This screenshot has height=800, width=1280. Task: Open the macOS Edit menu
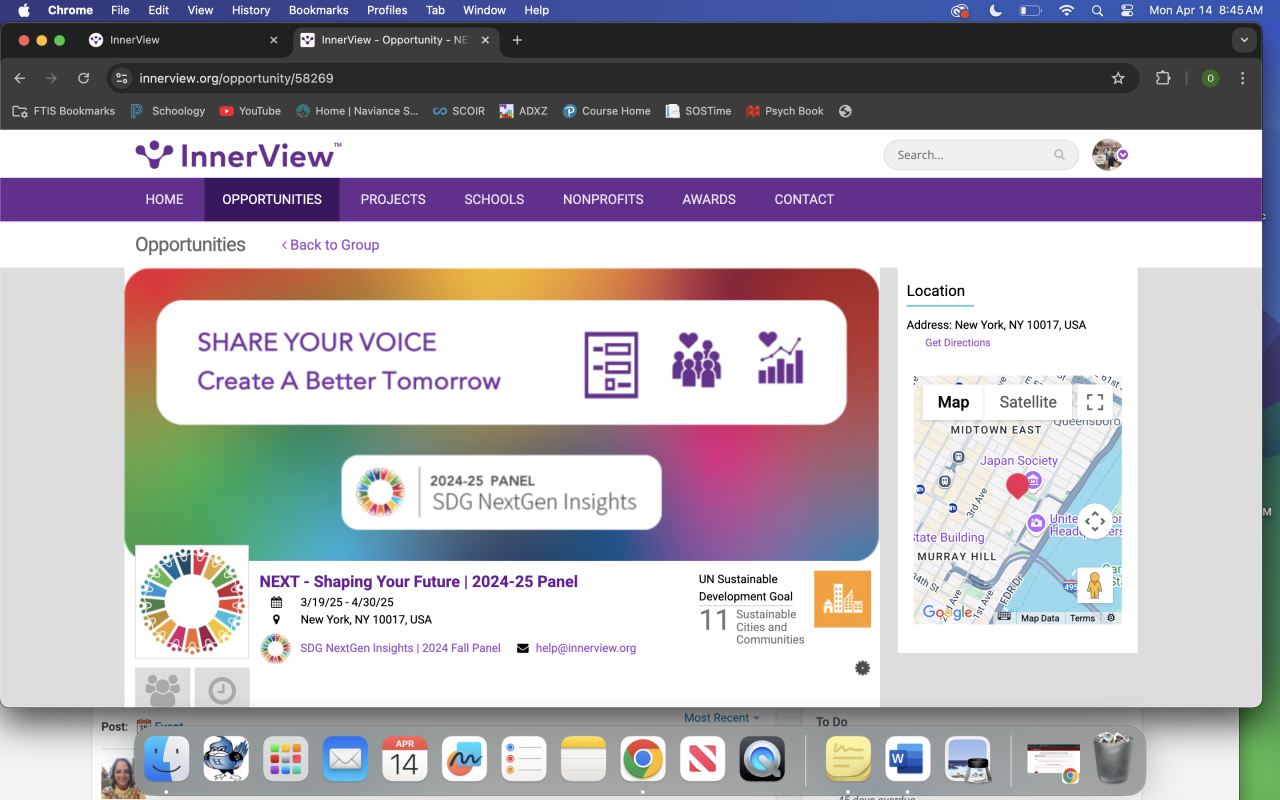click(x=158, y=10)
